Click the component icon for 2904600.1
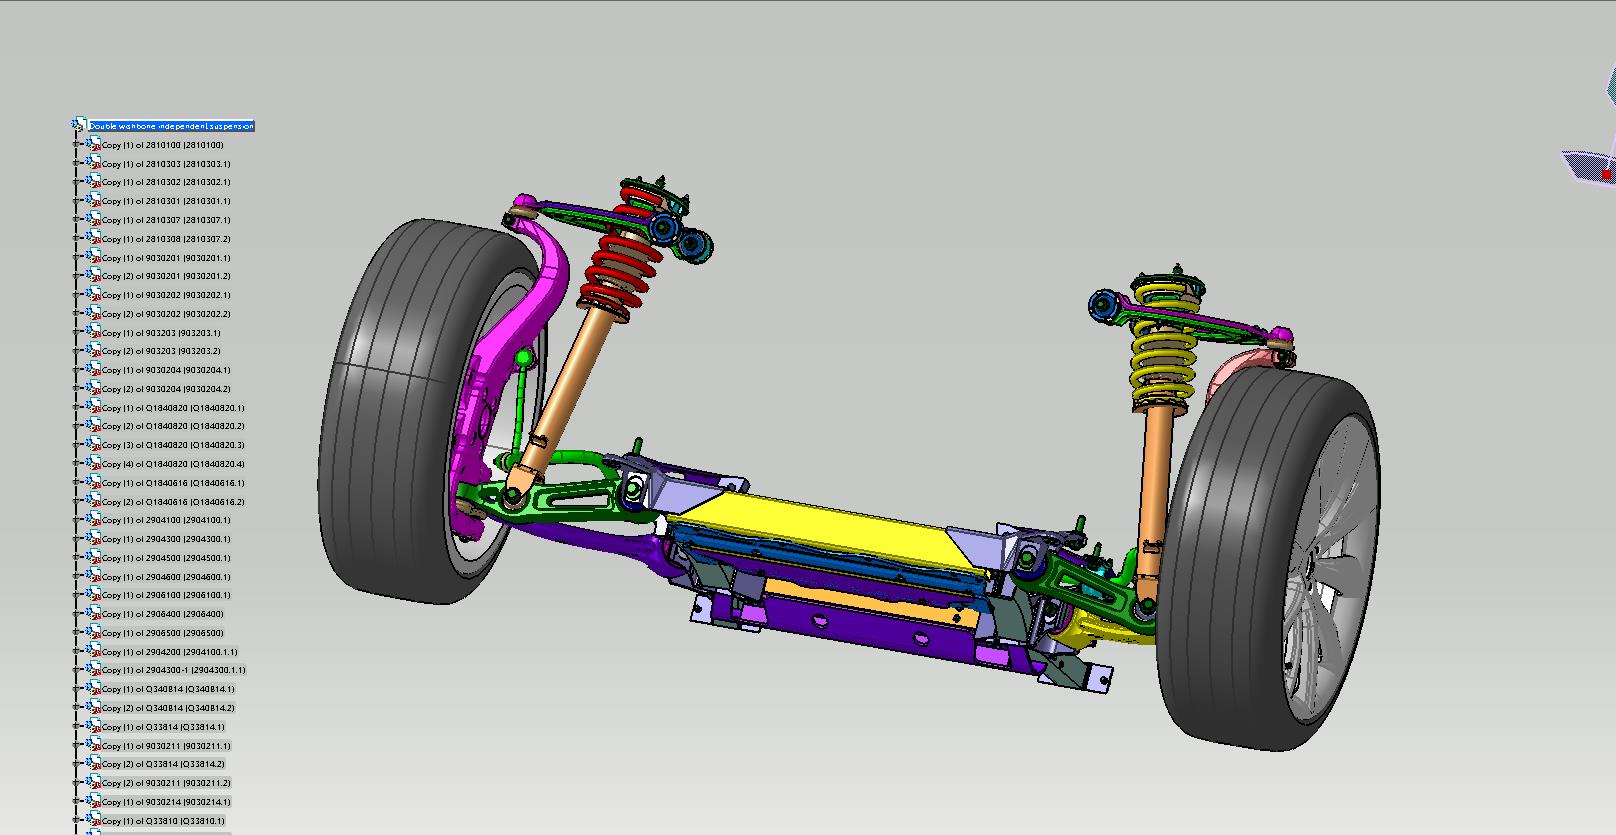Viewport: 1616px width, 835px height. click(94, 577)
